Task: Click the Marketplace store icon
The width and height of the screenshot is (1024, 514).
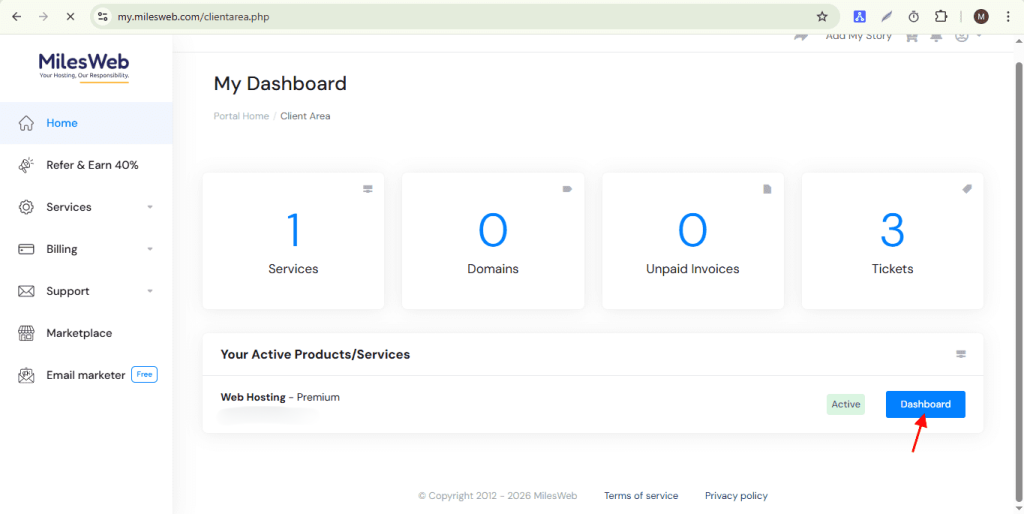Action: pyautogui.click(x=27, y=333)
